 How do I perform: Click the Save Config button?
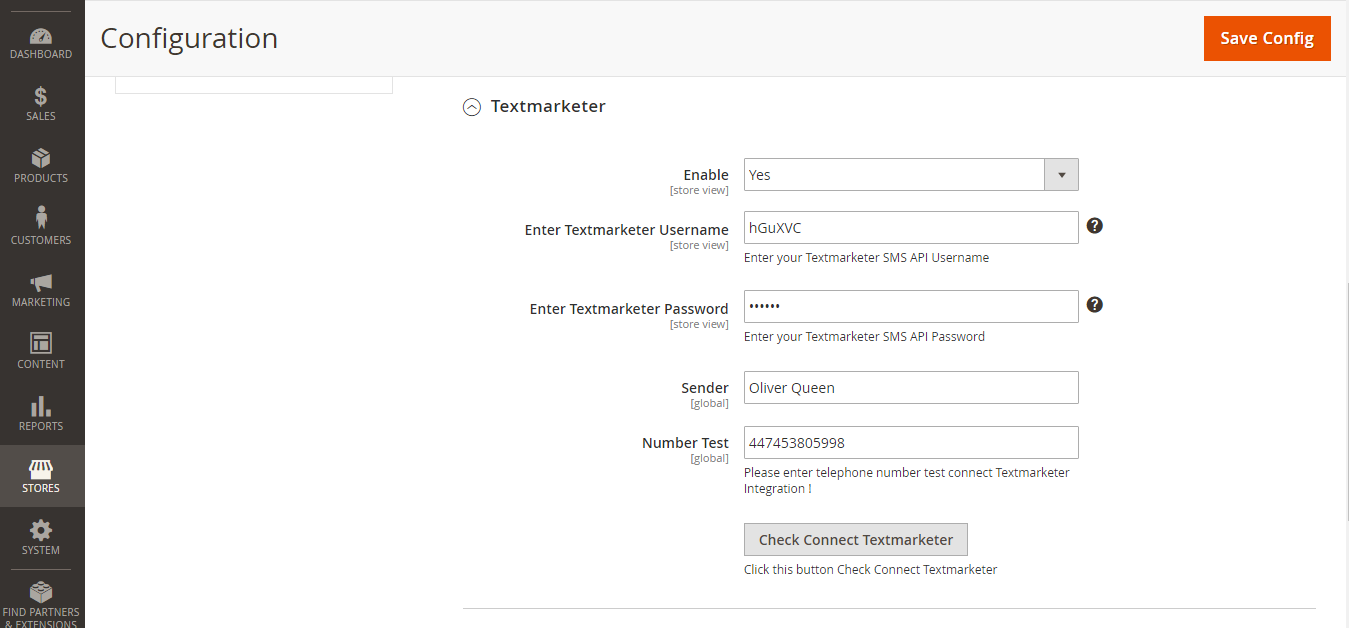[x=1266, y=38]
